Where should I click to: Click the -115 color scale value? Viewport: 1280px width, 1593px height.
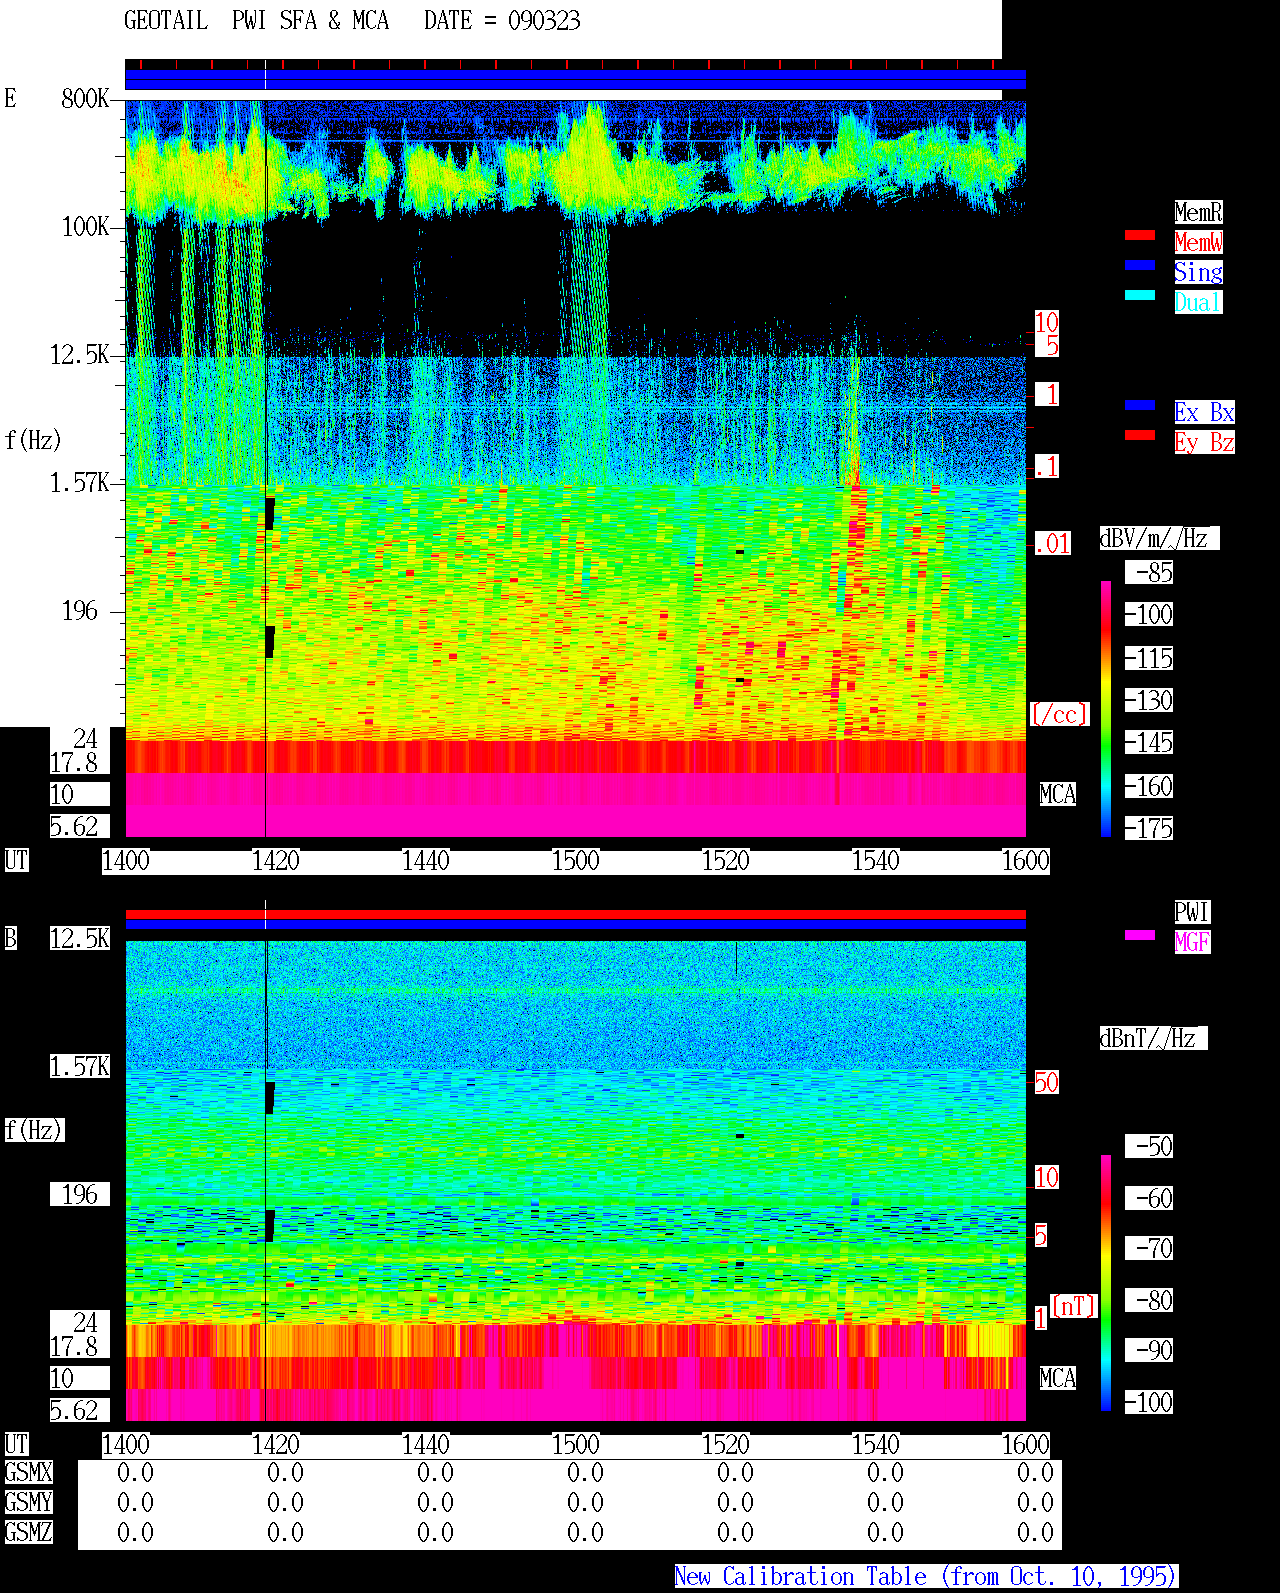pos(1150,658)
